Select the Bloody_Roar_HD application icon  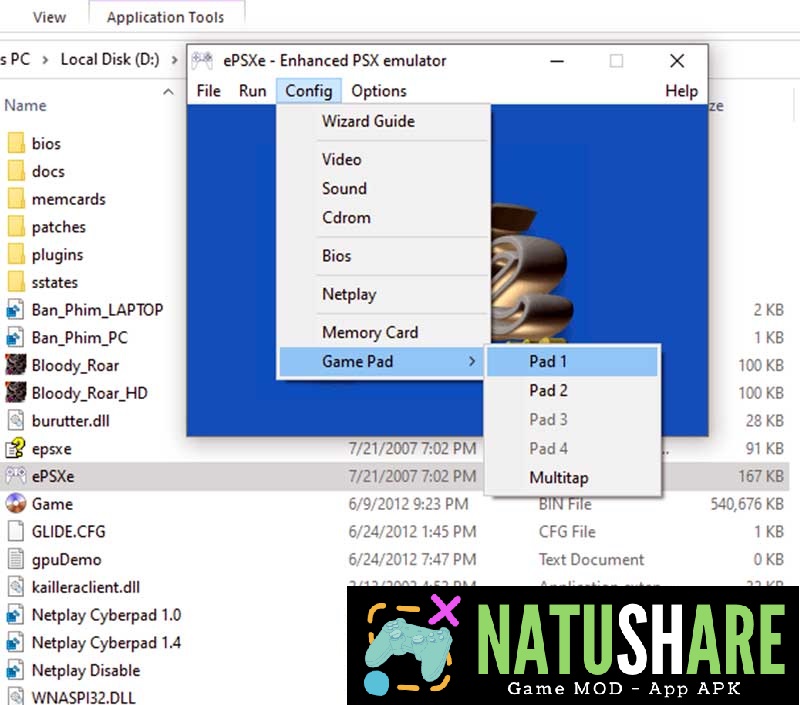click(15, 392)
